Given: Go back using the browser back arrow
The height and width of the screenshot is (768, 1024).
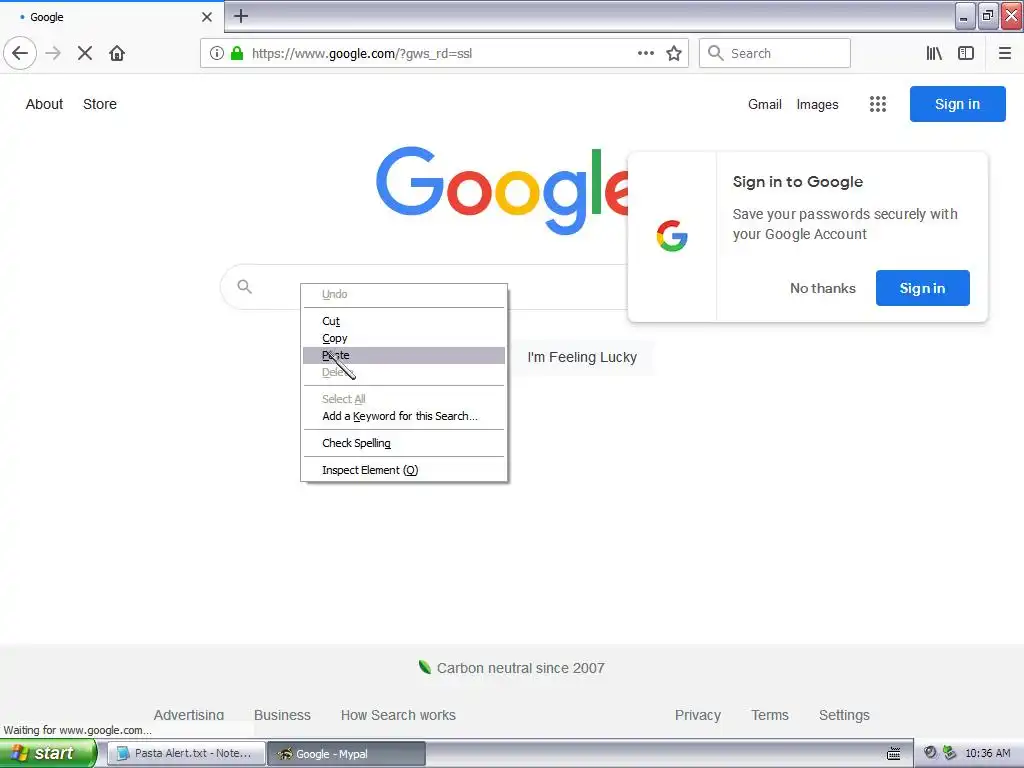Looking at the screenshot, I should [x=20, y=53].
